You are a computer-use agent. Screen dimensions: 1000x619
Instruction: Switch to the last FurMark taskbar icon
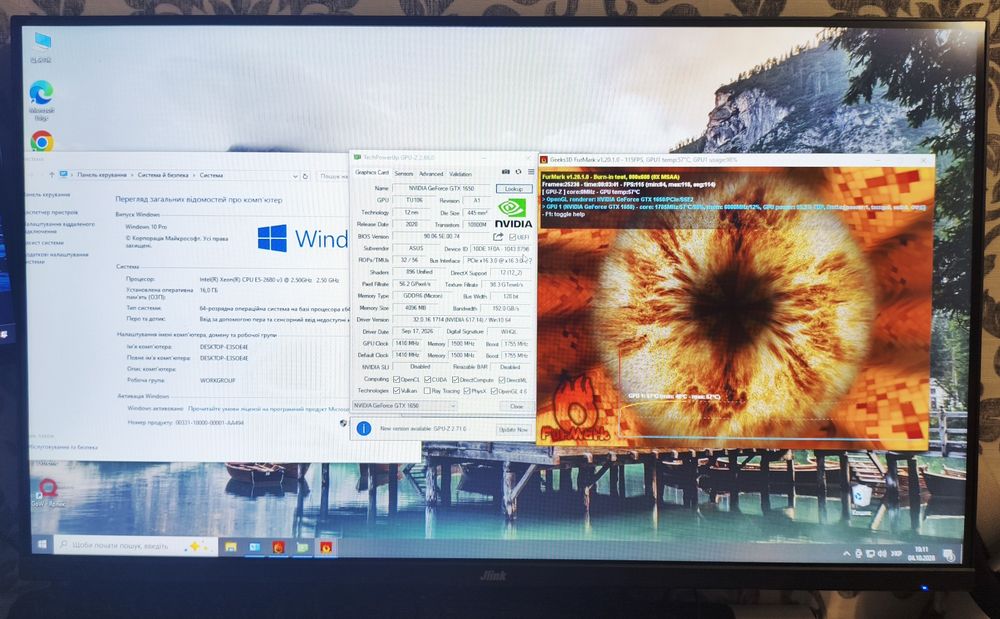point(326,547)
